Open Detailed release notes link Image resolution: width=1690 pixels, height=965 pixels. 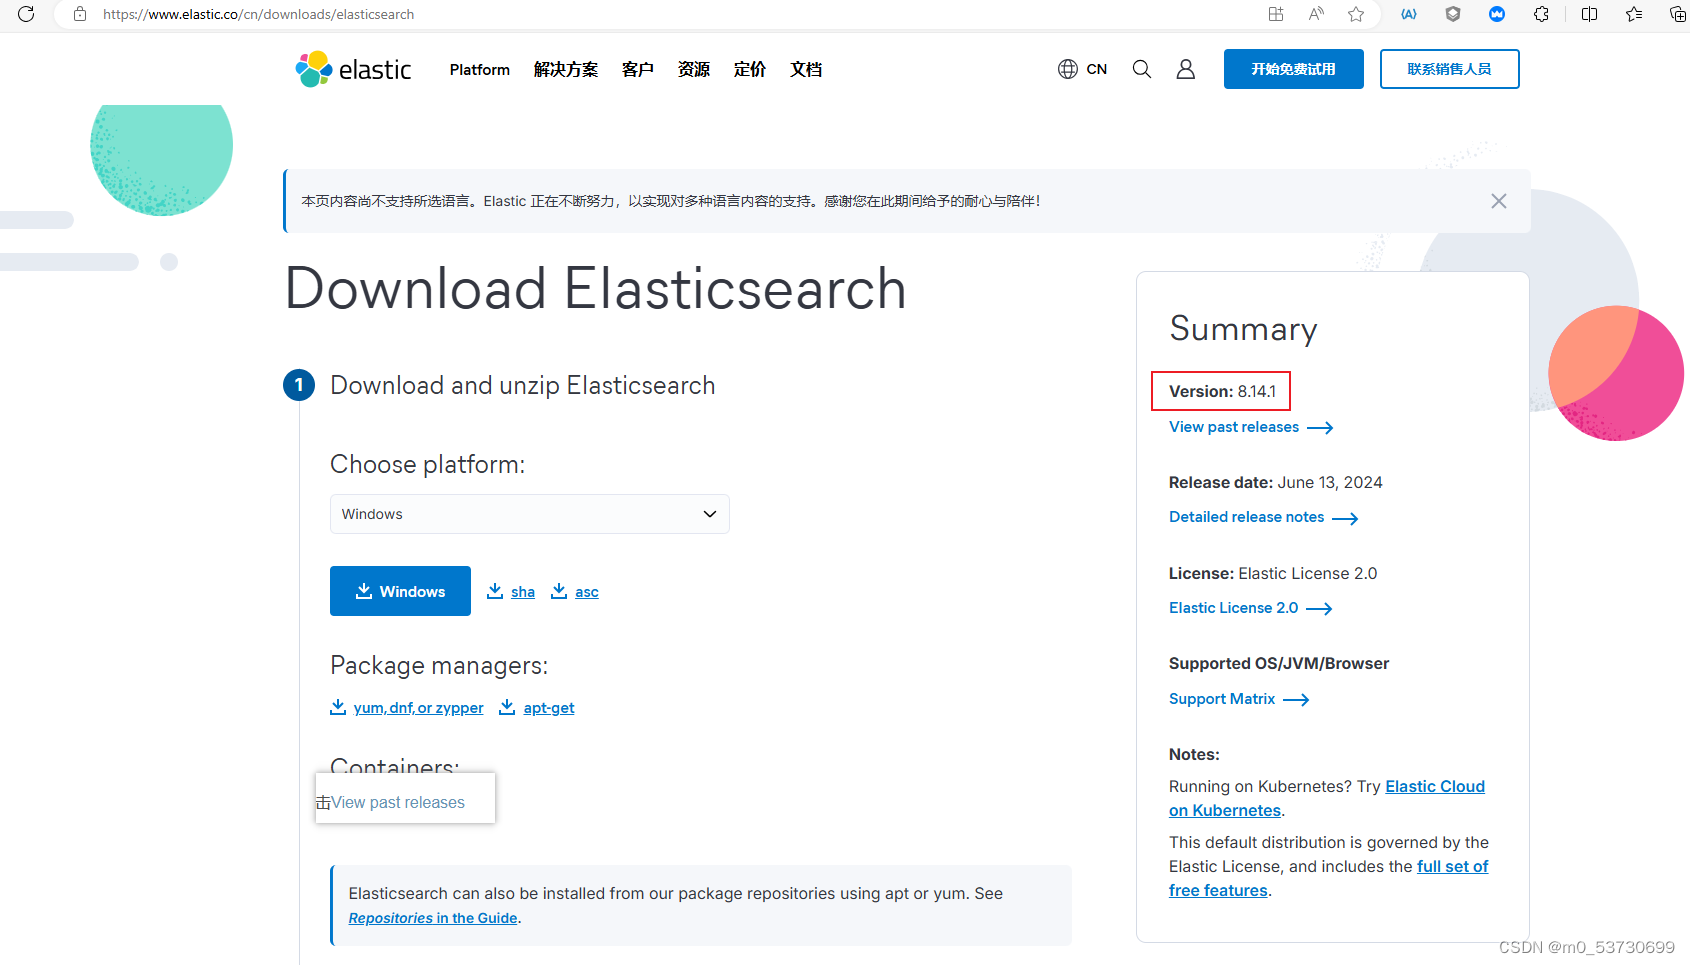point(1264,517)
